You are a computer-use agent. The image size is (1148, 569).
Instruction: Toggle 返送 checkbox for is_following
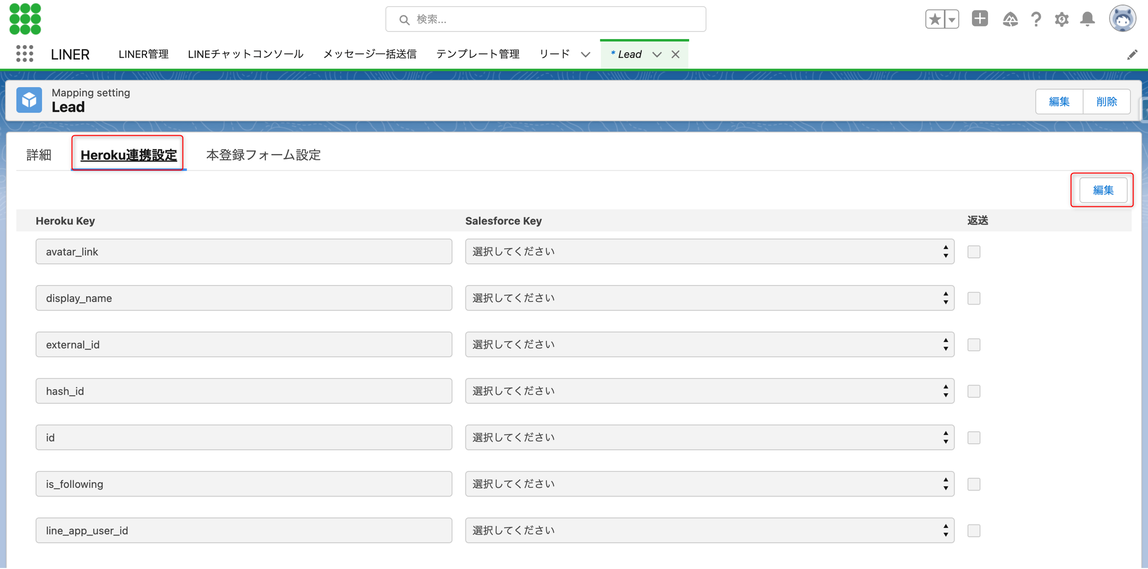pyautogui.click(x=974, y=484)
